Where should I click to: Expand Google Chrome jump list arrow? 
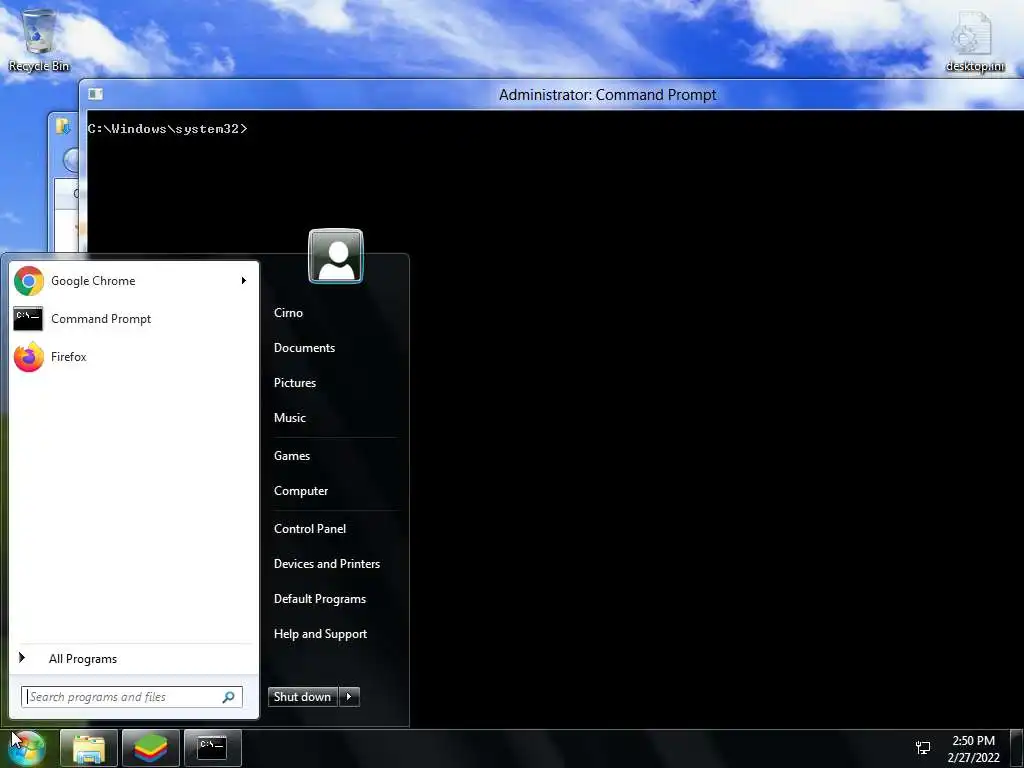point(244,281)
